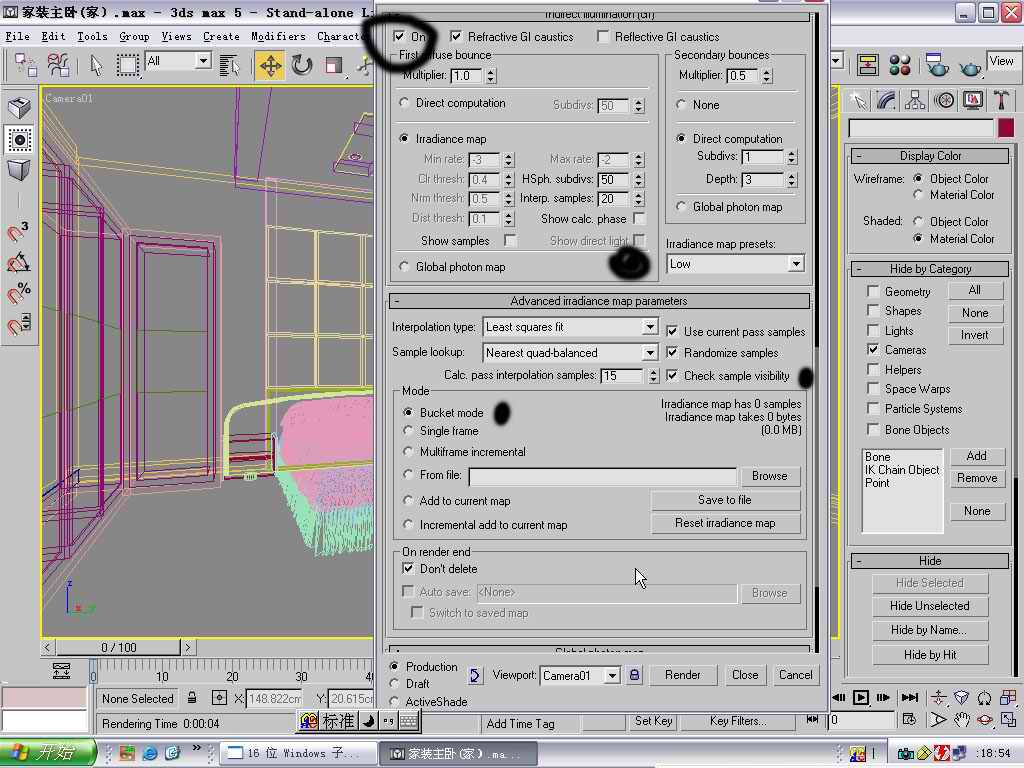Enable Reflective GI caustics checkbox
Screen dimensions: 1024x768
pyautogui.click(x=603, y=37)
